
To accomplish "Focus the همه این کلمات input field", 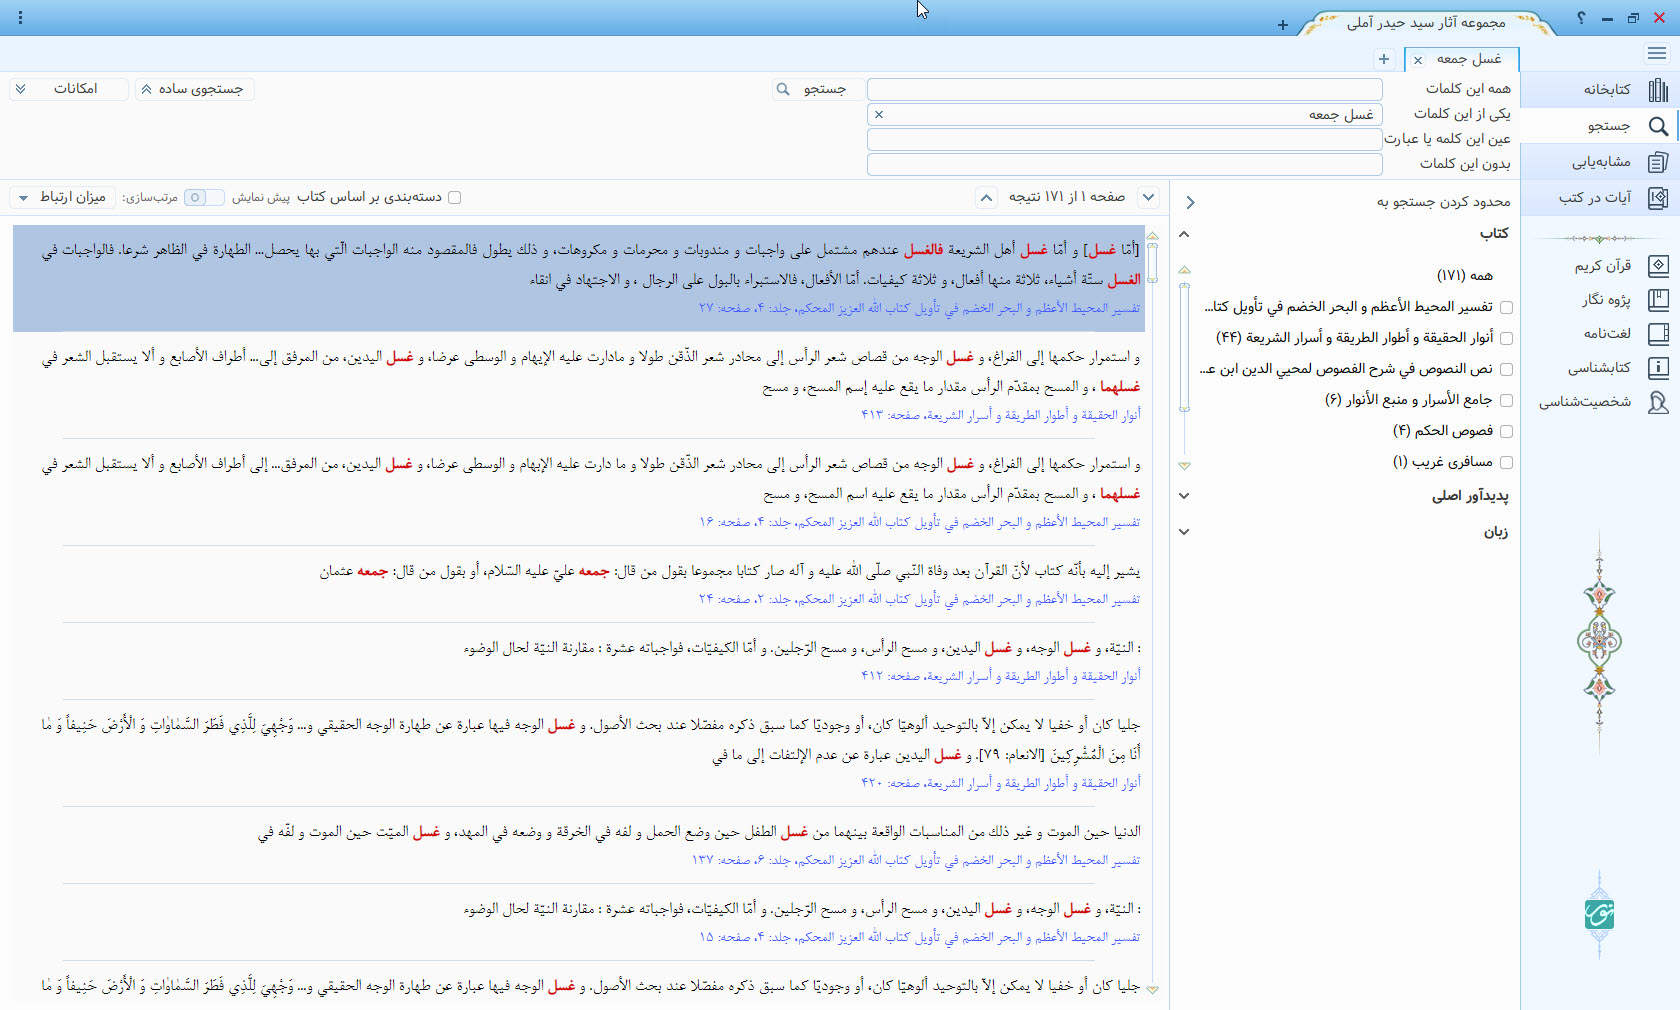I will [1124, 89].
